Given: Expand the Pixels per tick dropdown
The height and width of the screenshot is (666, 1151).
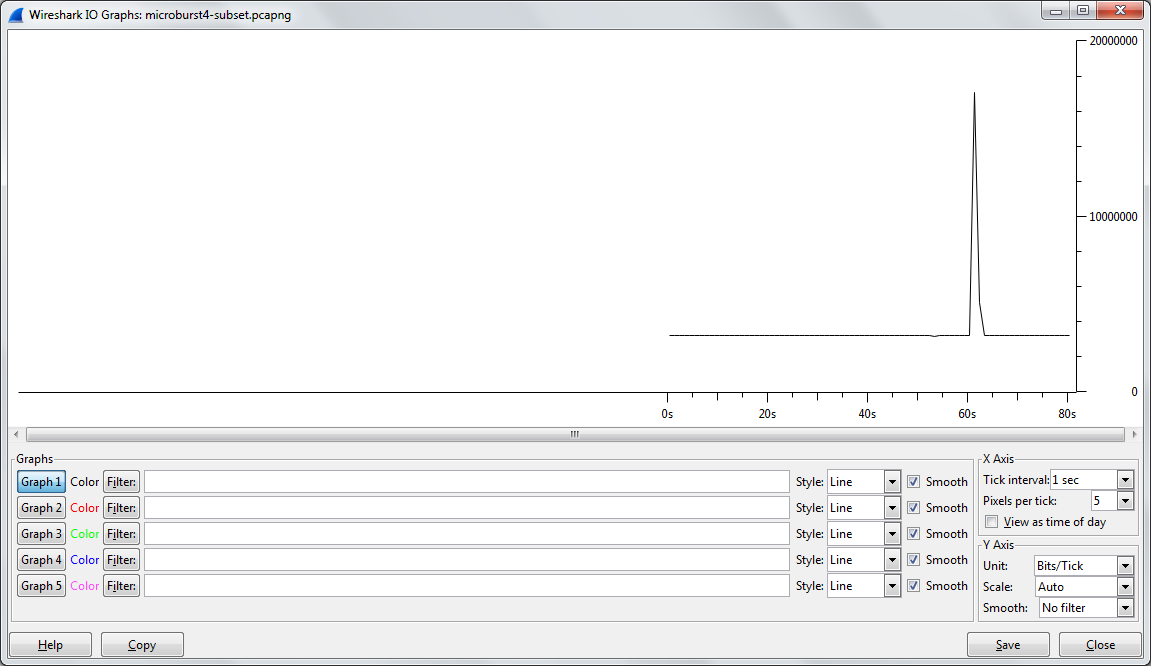Looking at the screenshot, I should [1126, 501].
